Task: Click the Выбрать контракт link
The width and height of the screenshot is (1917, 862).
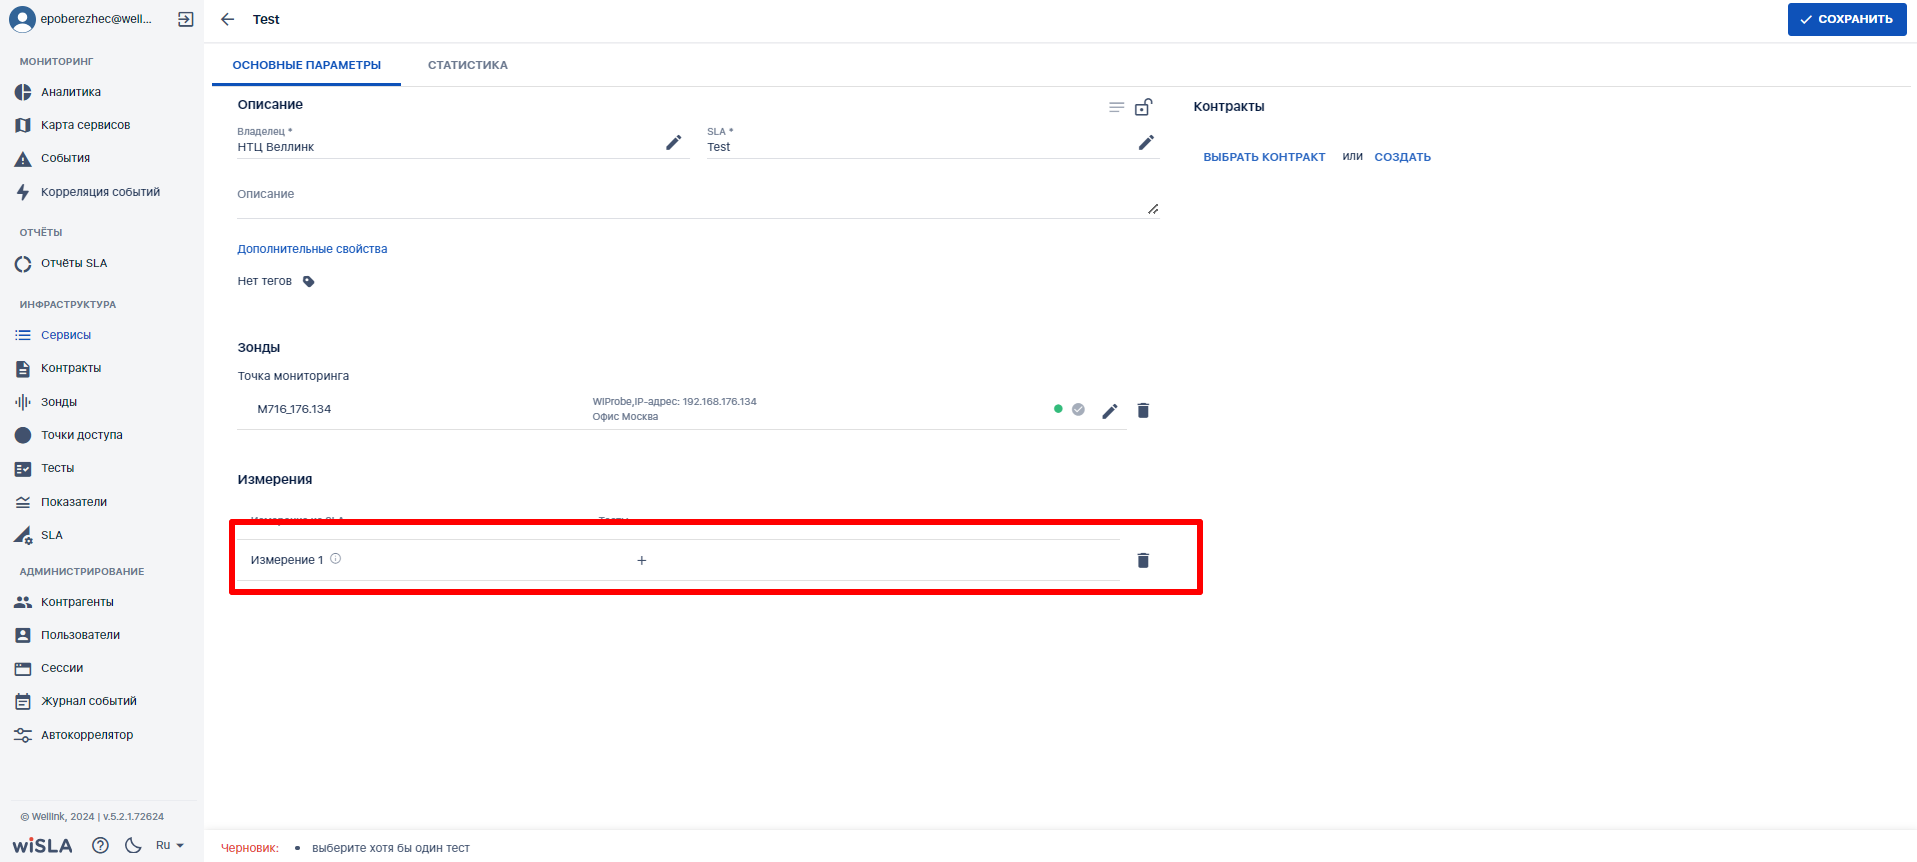Action: pos(1264,157)
